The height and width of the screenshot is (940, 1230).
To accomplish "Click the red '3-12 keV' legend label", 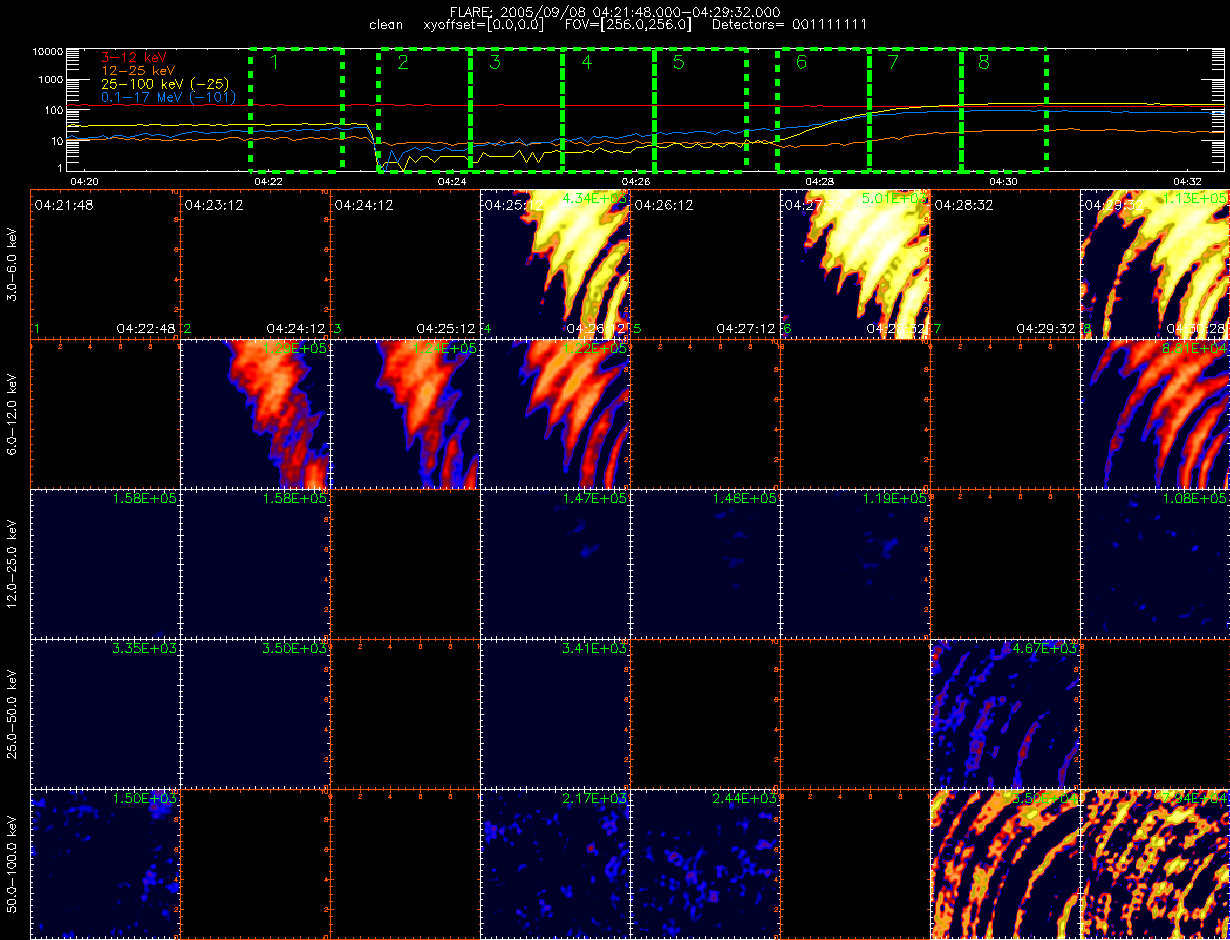I will [135, 59].
